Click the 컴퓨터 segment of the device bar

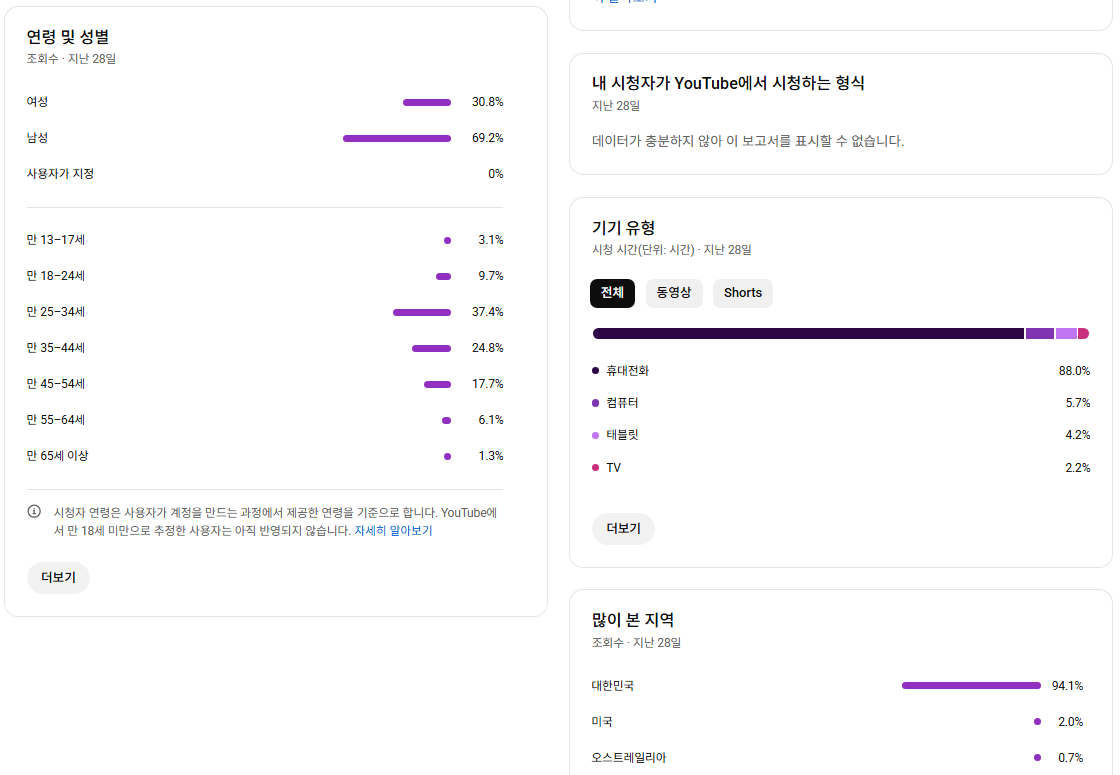1039,334
